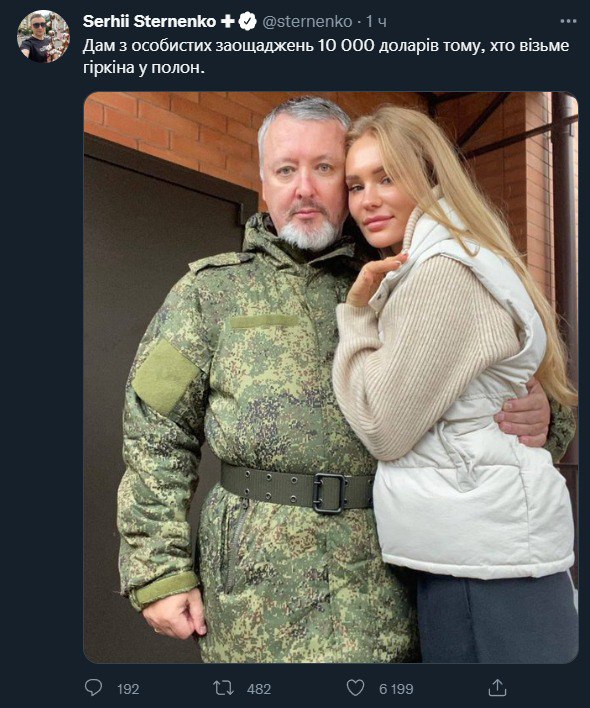
Task: Retweet using the retweet arrows icon
Action: point(223,688)
